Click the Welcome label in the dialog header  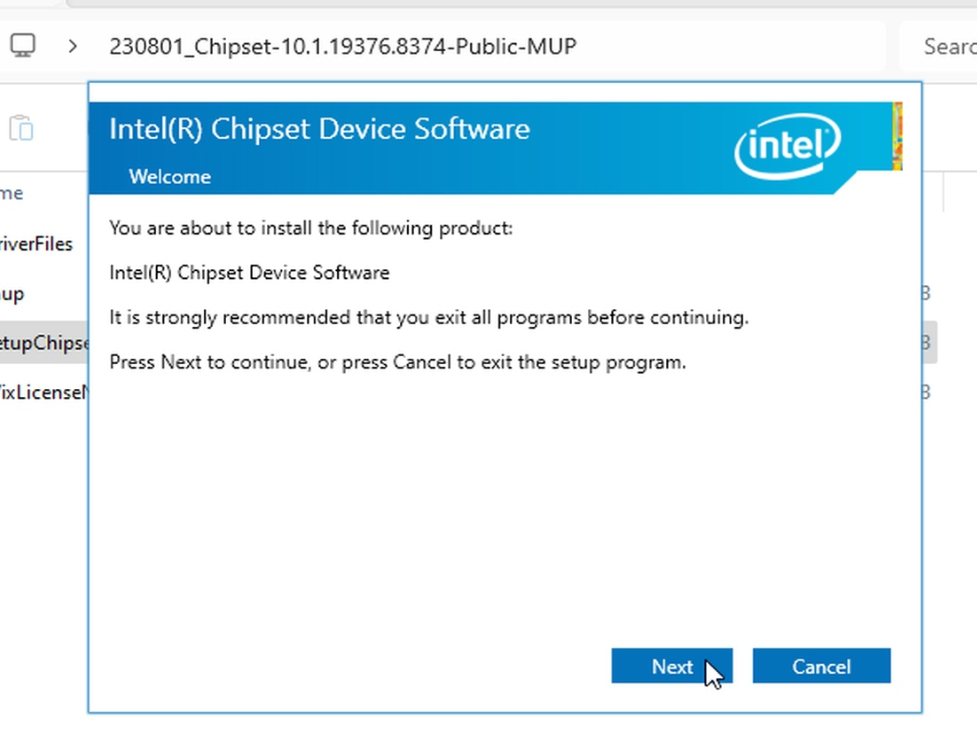point(169,176)
